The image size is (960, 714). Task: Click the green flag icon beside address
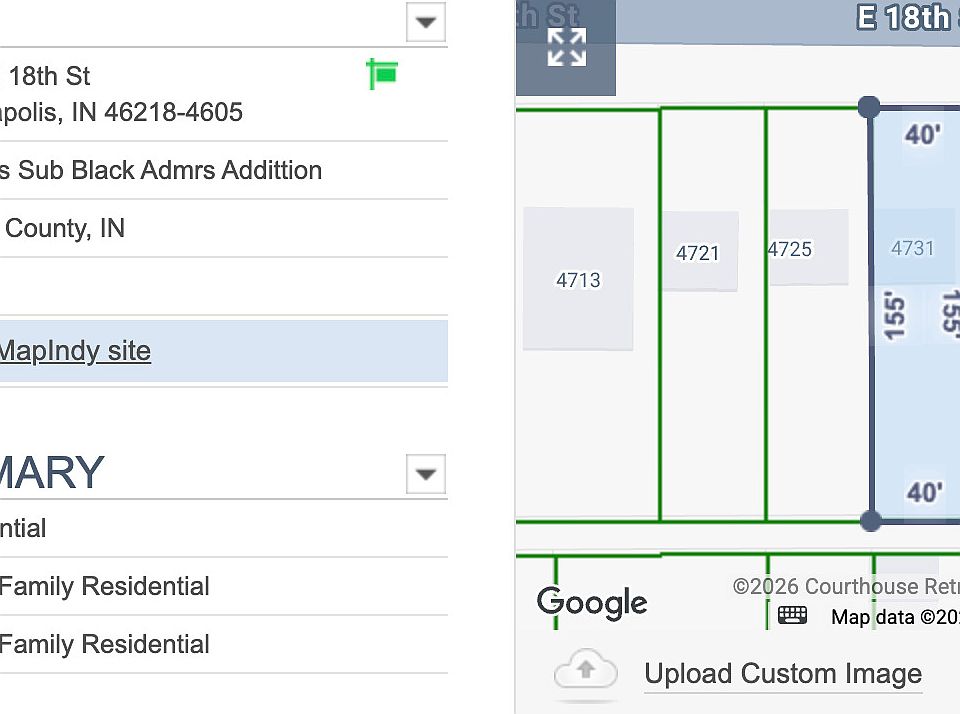(382, 73)
